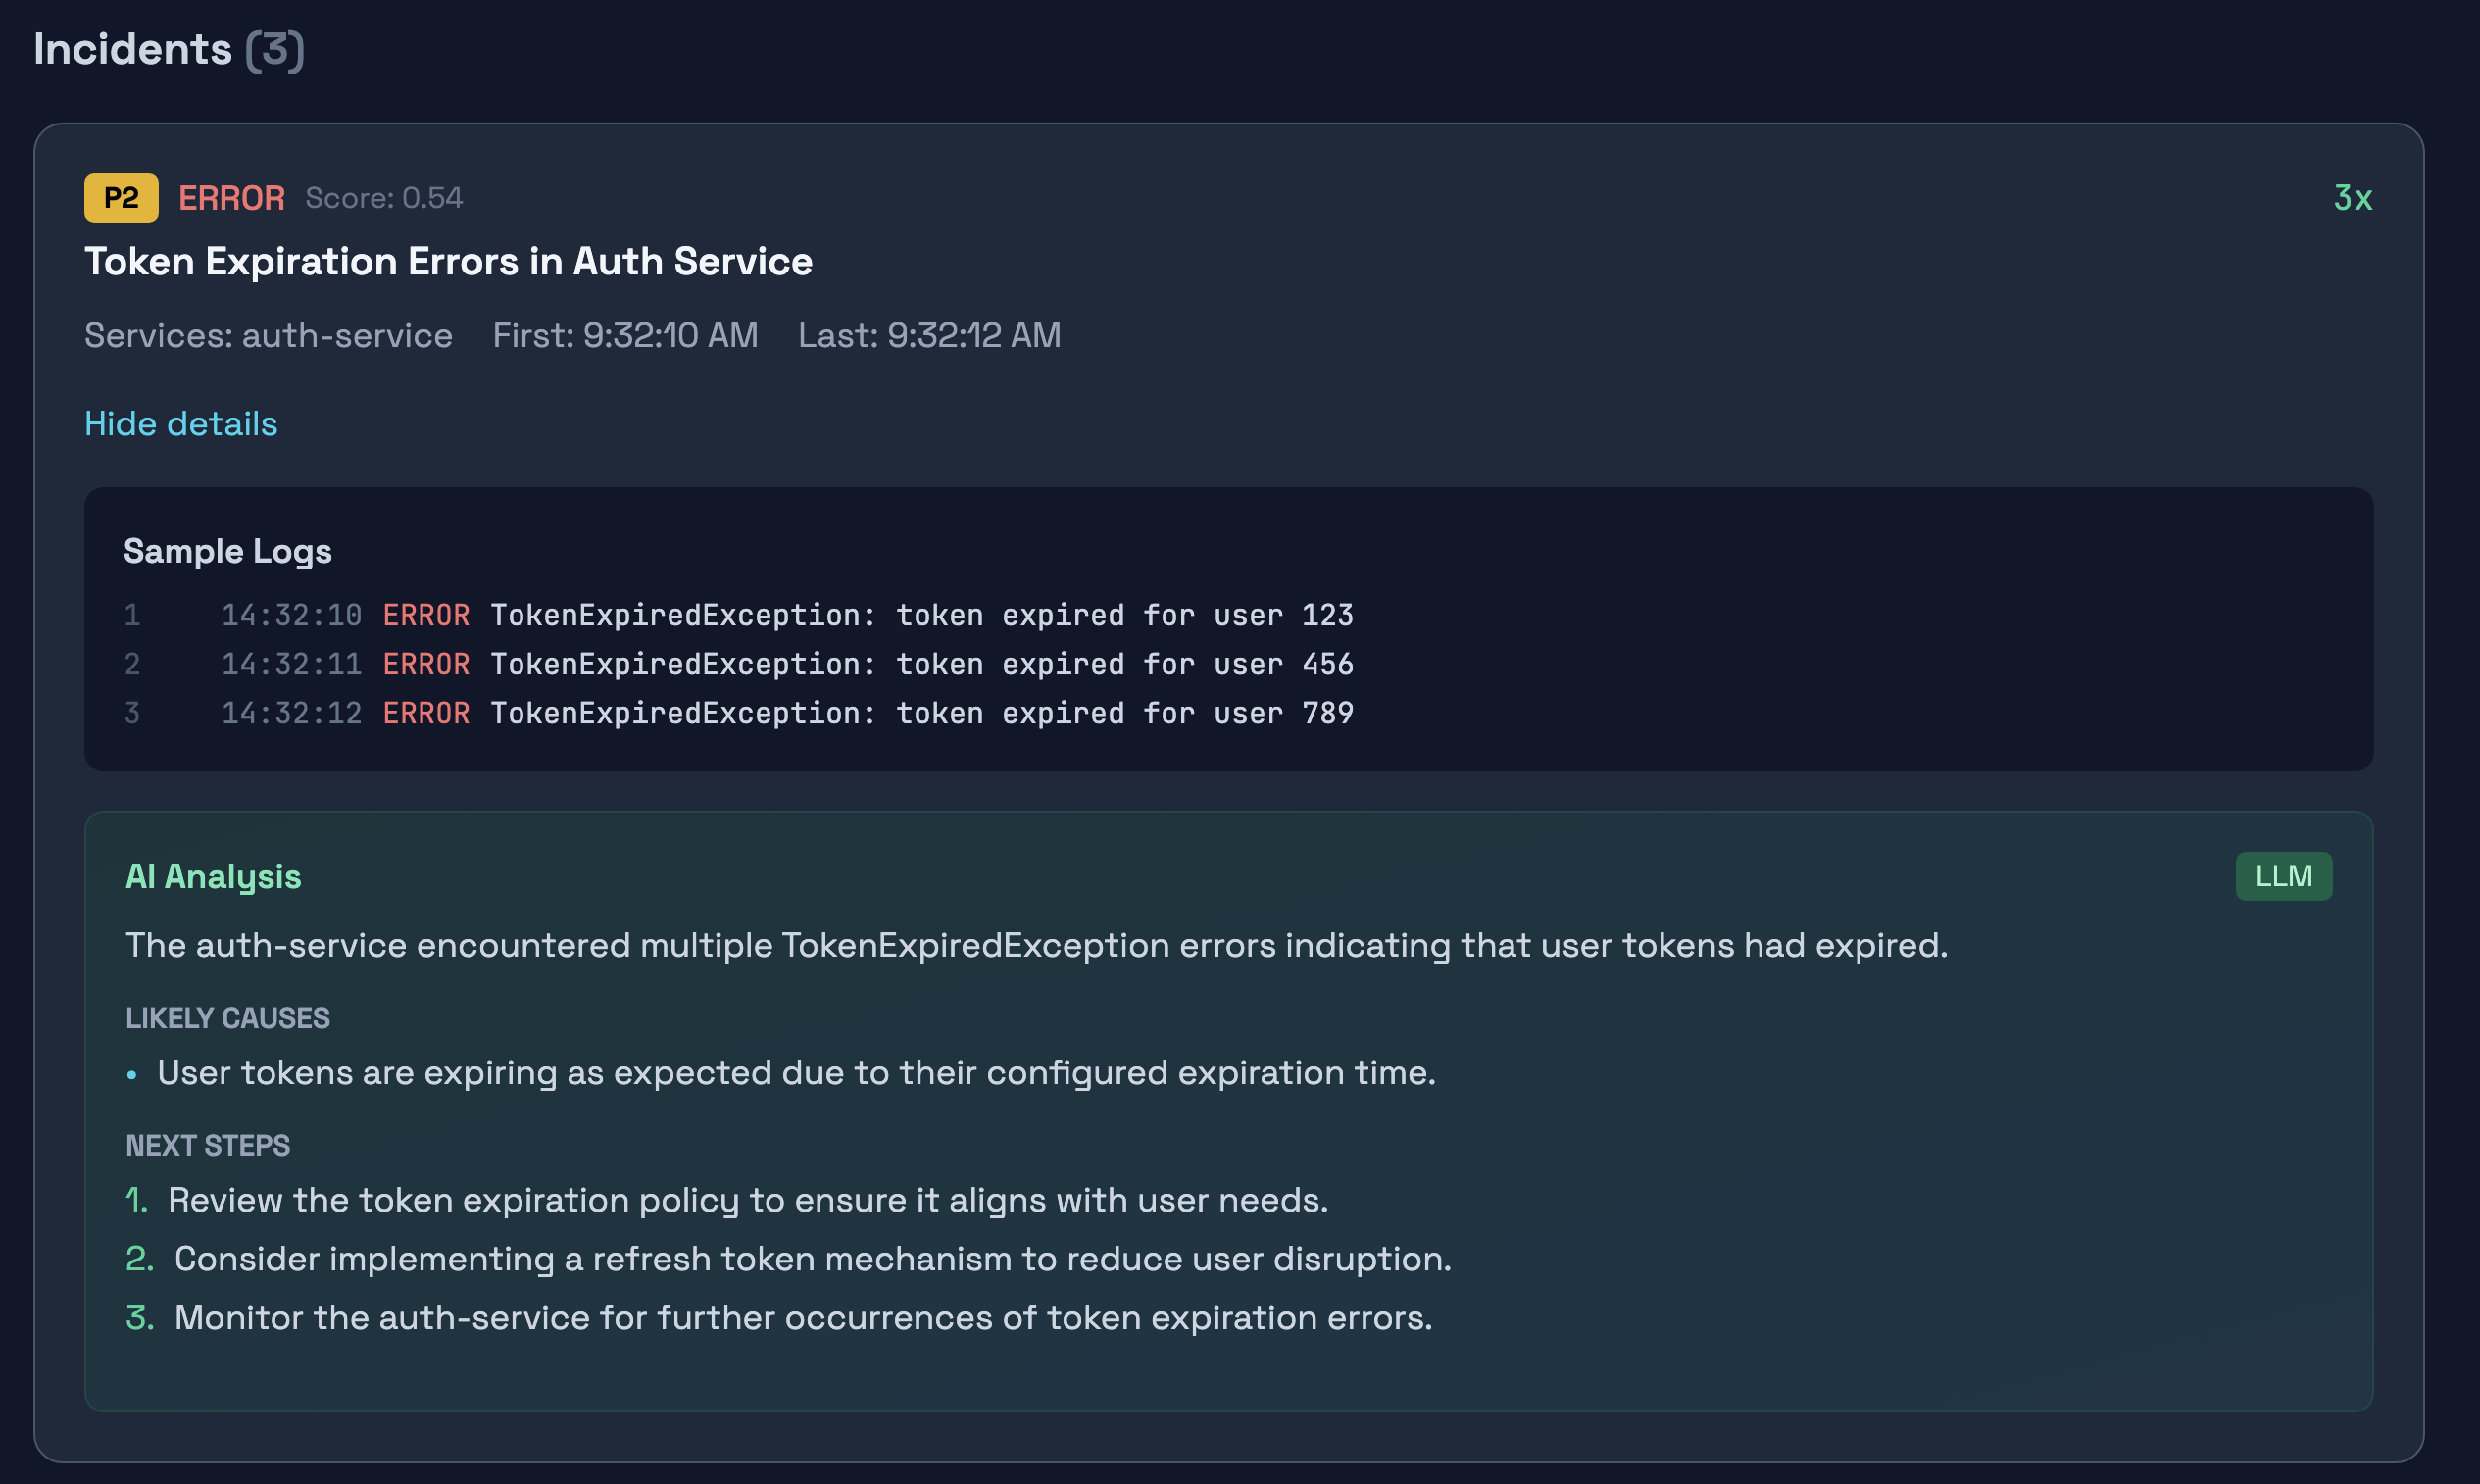The image size is (2480, 1484).
Task: Click the NEXT STEPS section label
Action: (207, 1145)
